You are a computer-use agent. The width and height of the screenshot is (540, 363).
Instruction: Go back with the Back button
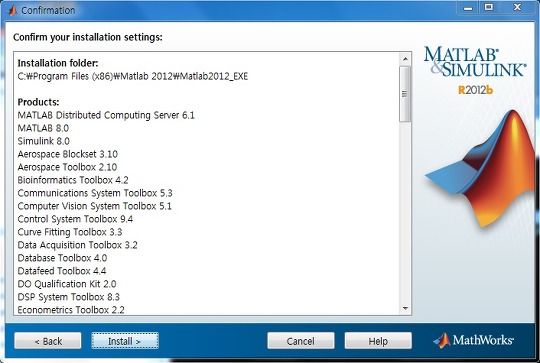click(48, 341)
